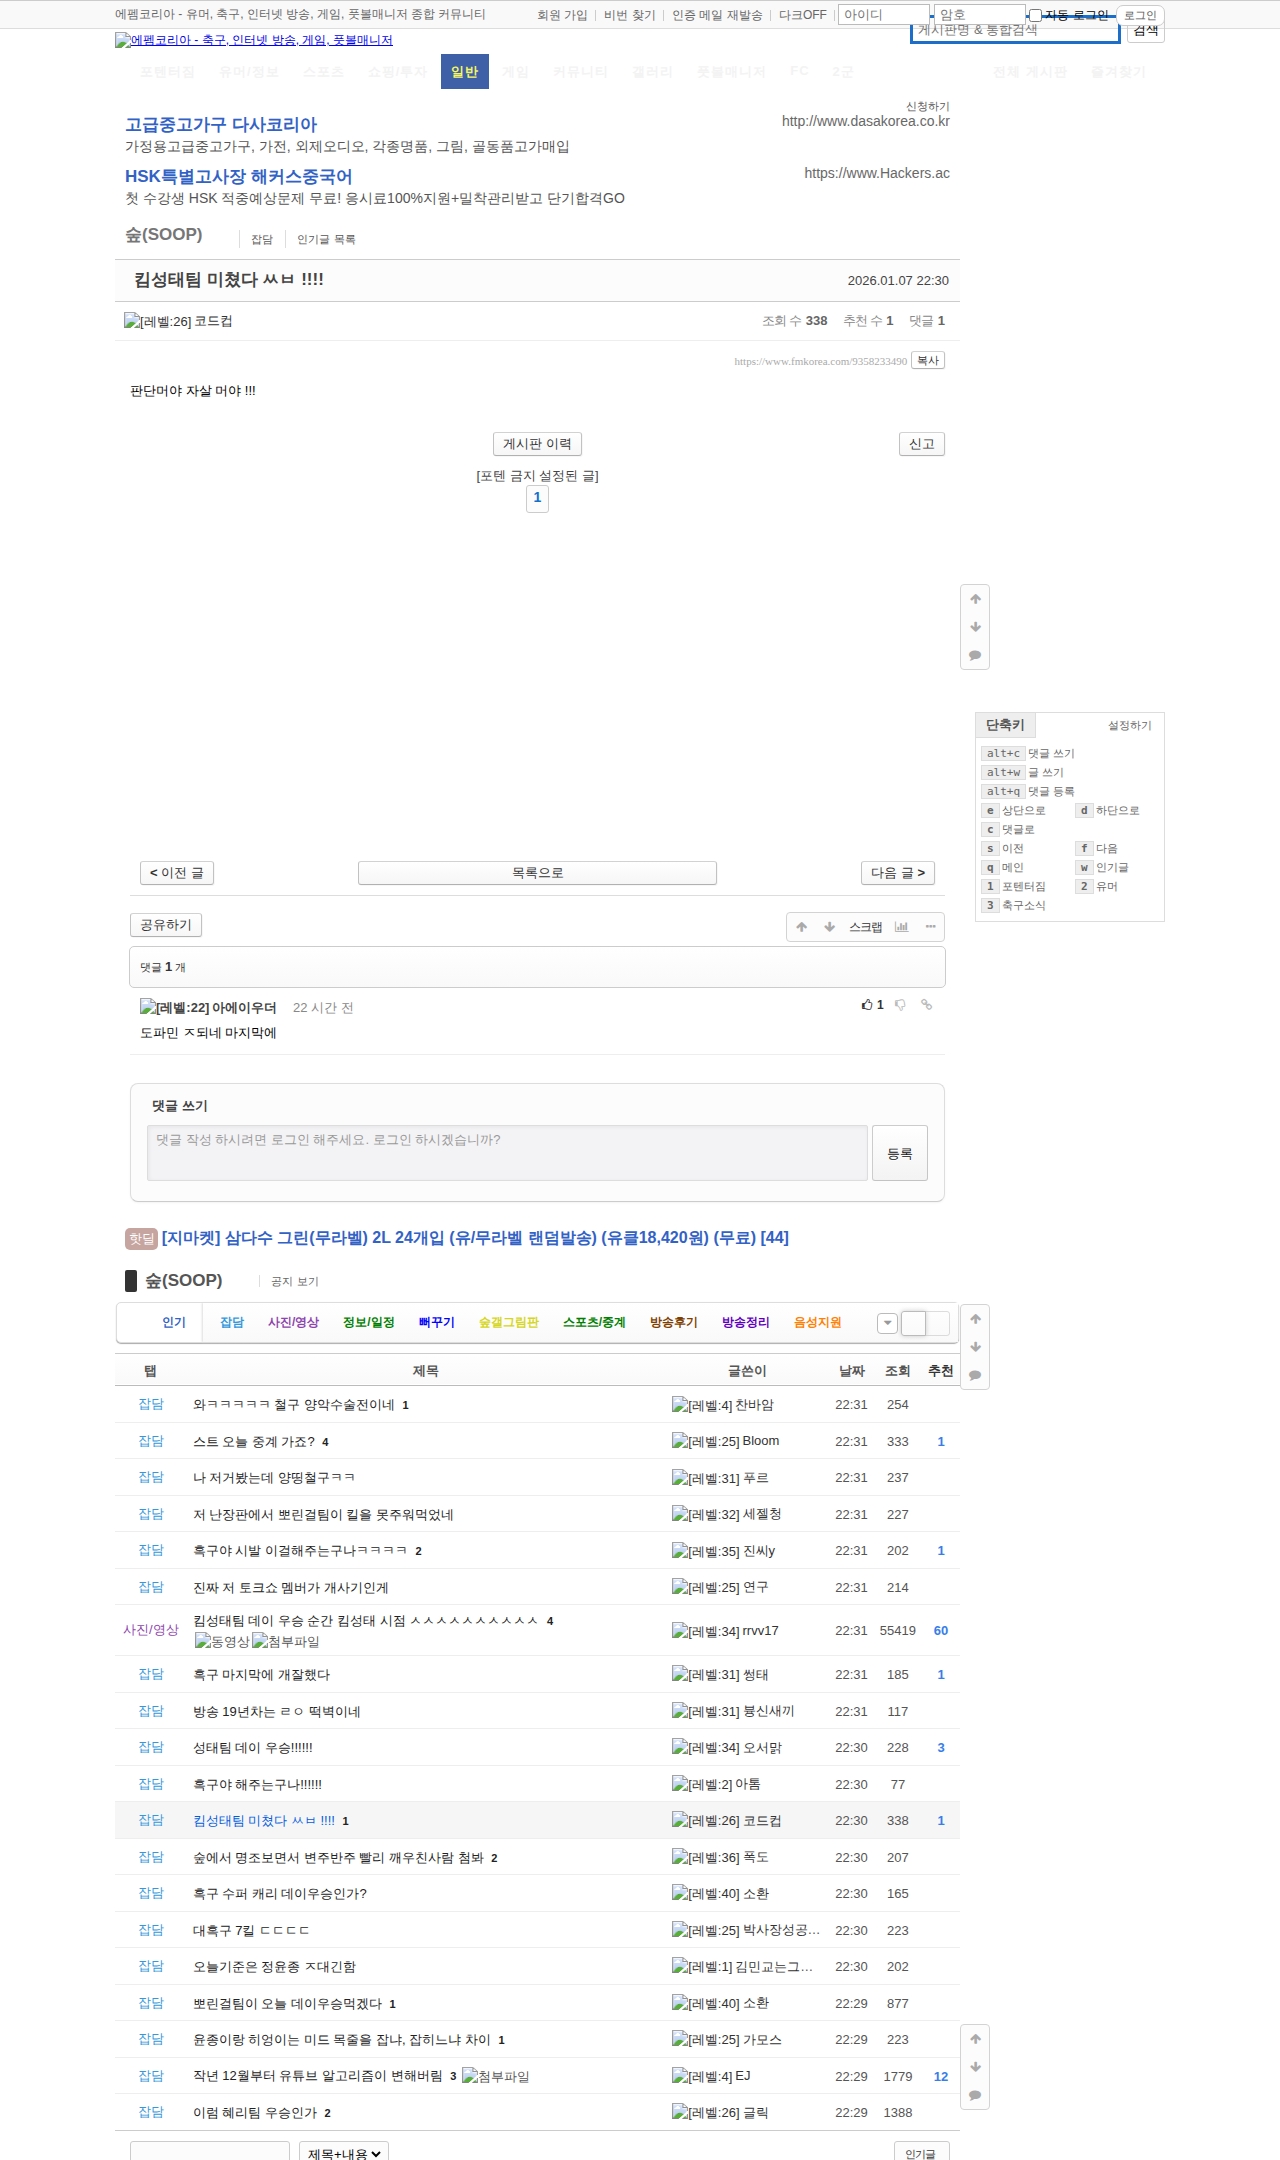Toggle the list view switch beside the category tabs
1280x2160 pixels.
(924, 1323)
